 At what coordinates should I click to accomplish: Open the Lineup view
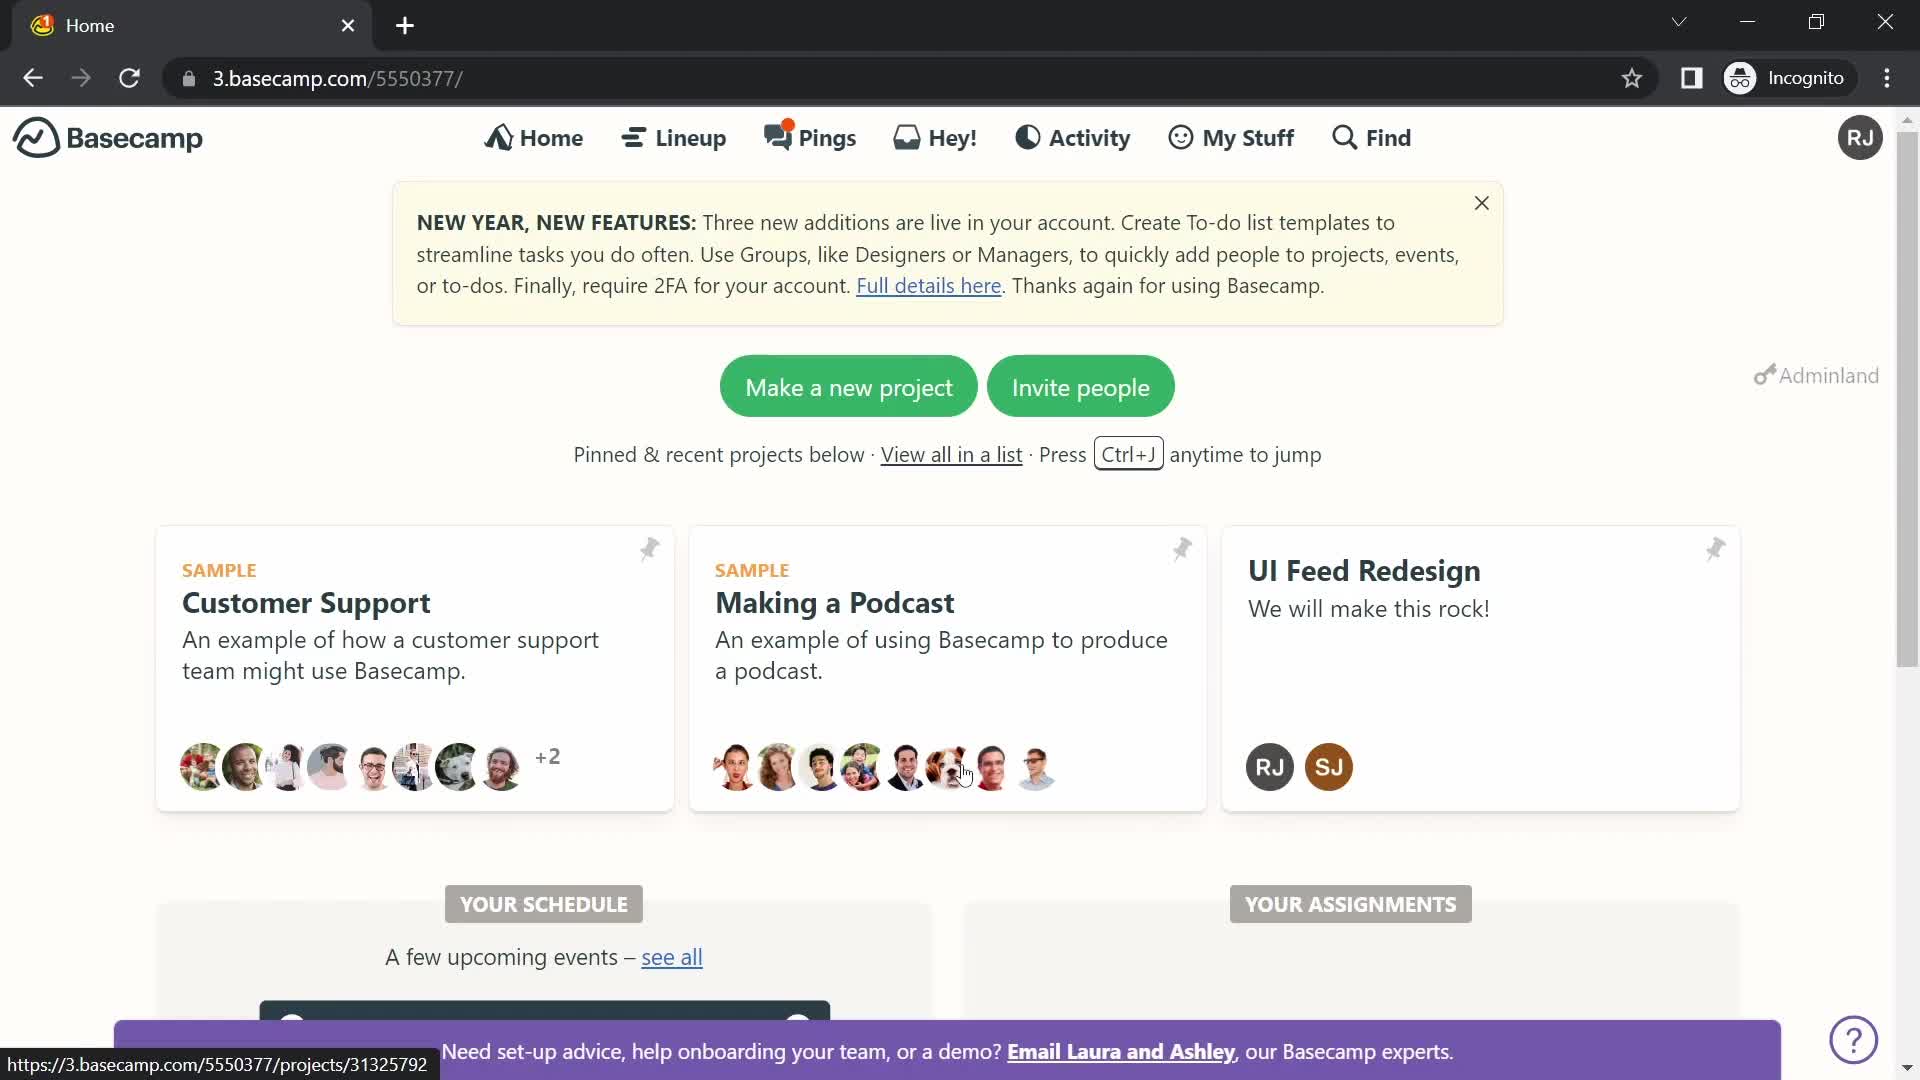(x=673, y=138)
